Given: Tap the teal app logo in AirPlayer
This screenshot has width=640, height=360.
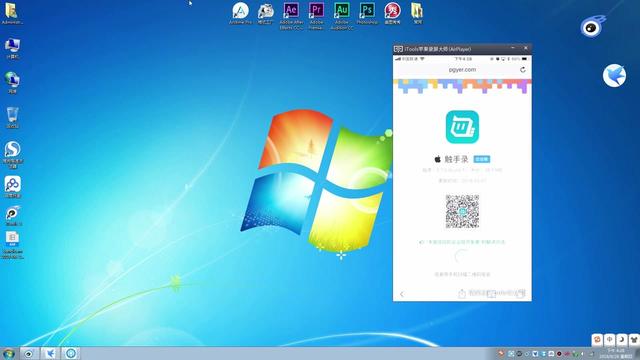Looking at the screenshot, I should pyautogui.click(x=462, y=127).
